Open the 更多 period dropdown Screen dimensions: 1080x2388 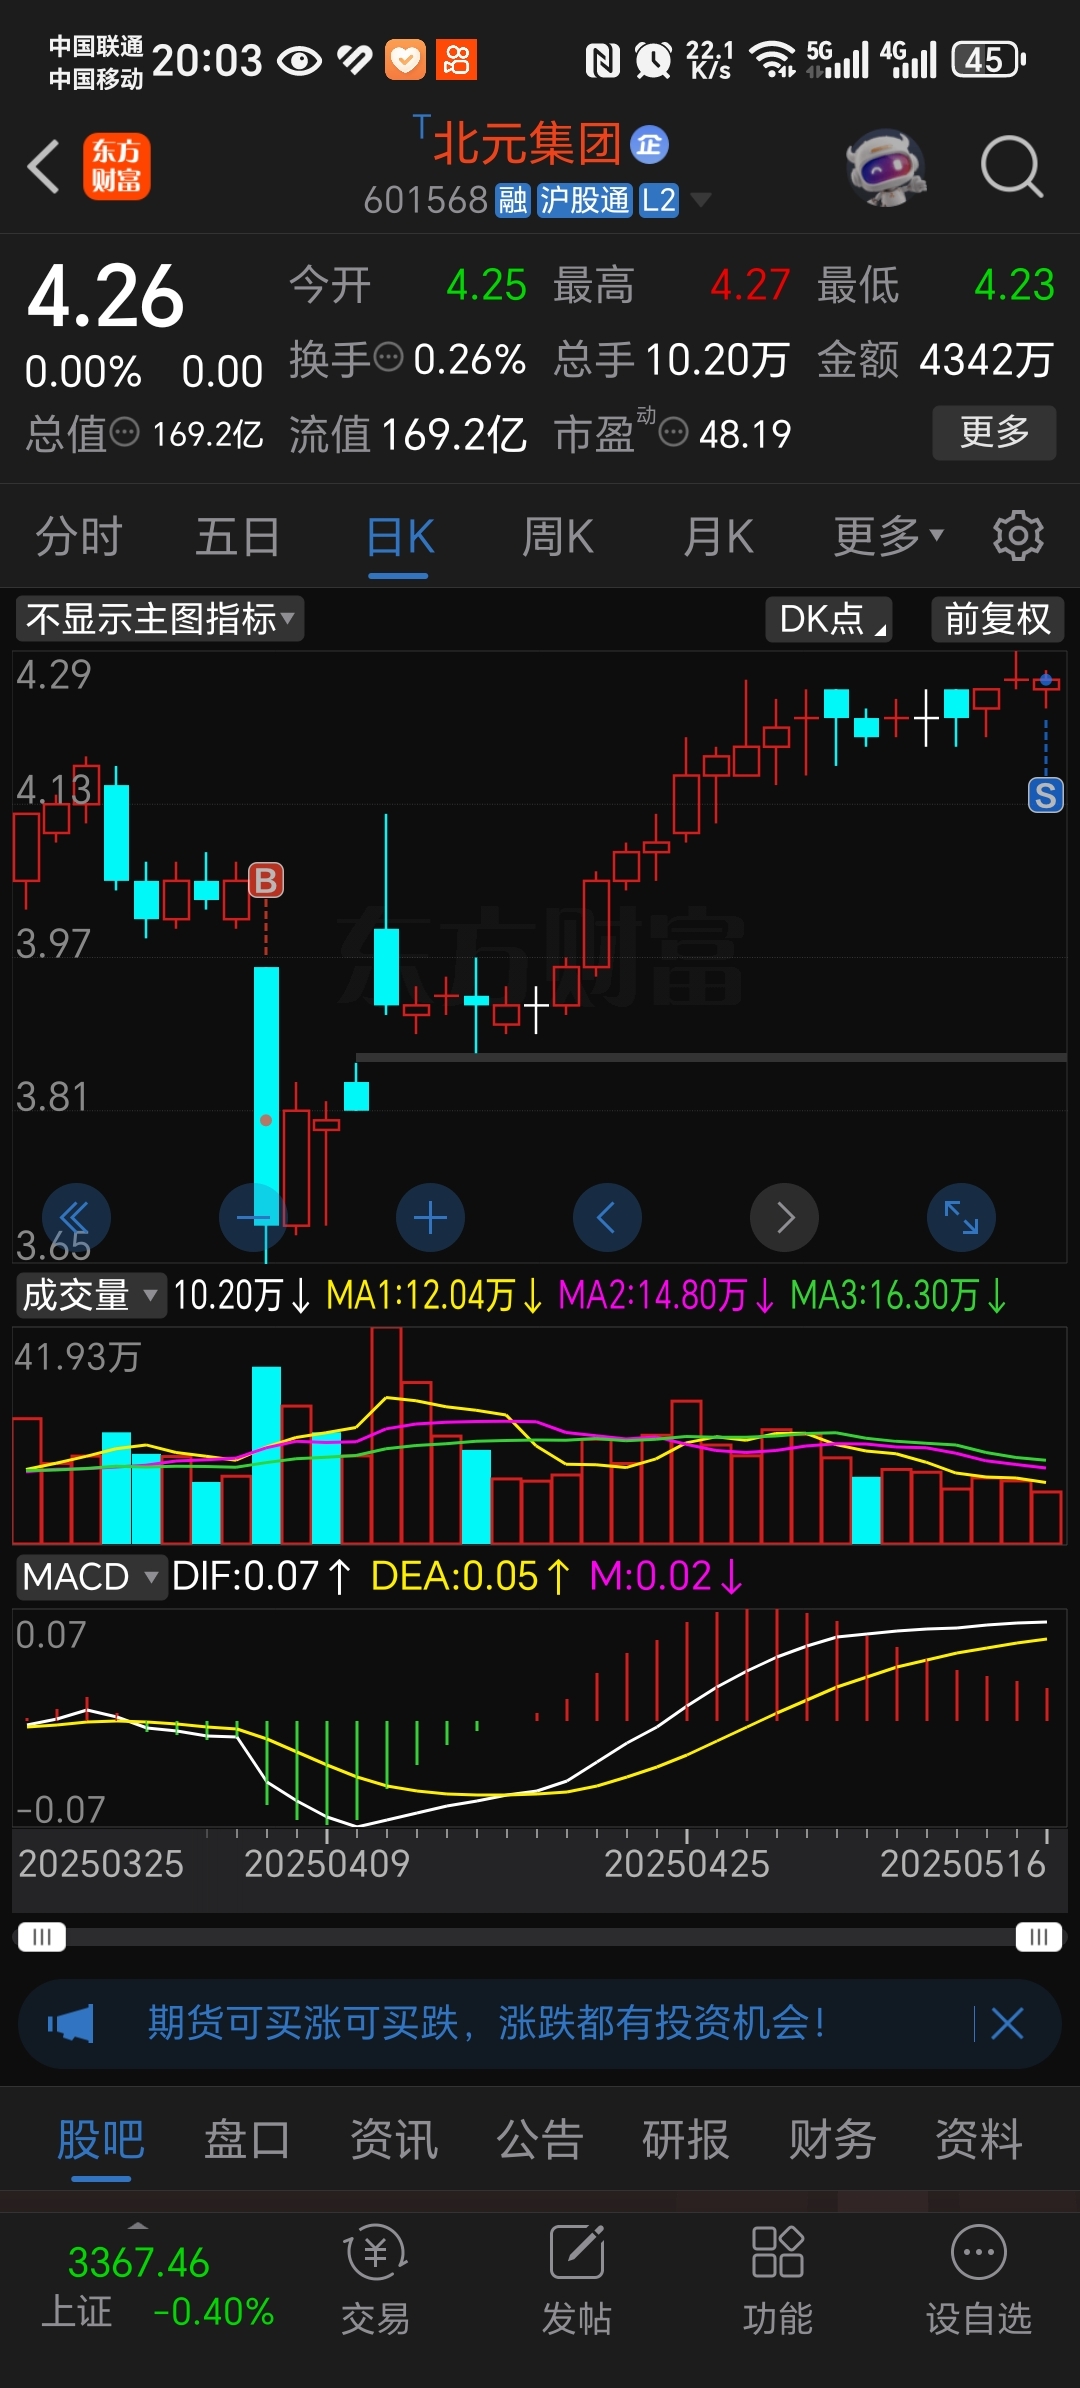(x=889, y=536)
